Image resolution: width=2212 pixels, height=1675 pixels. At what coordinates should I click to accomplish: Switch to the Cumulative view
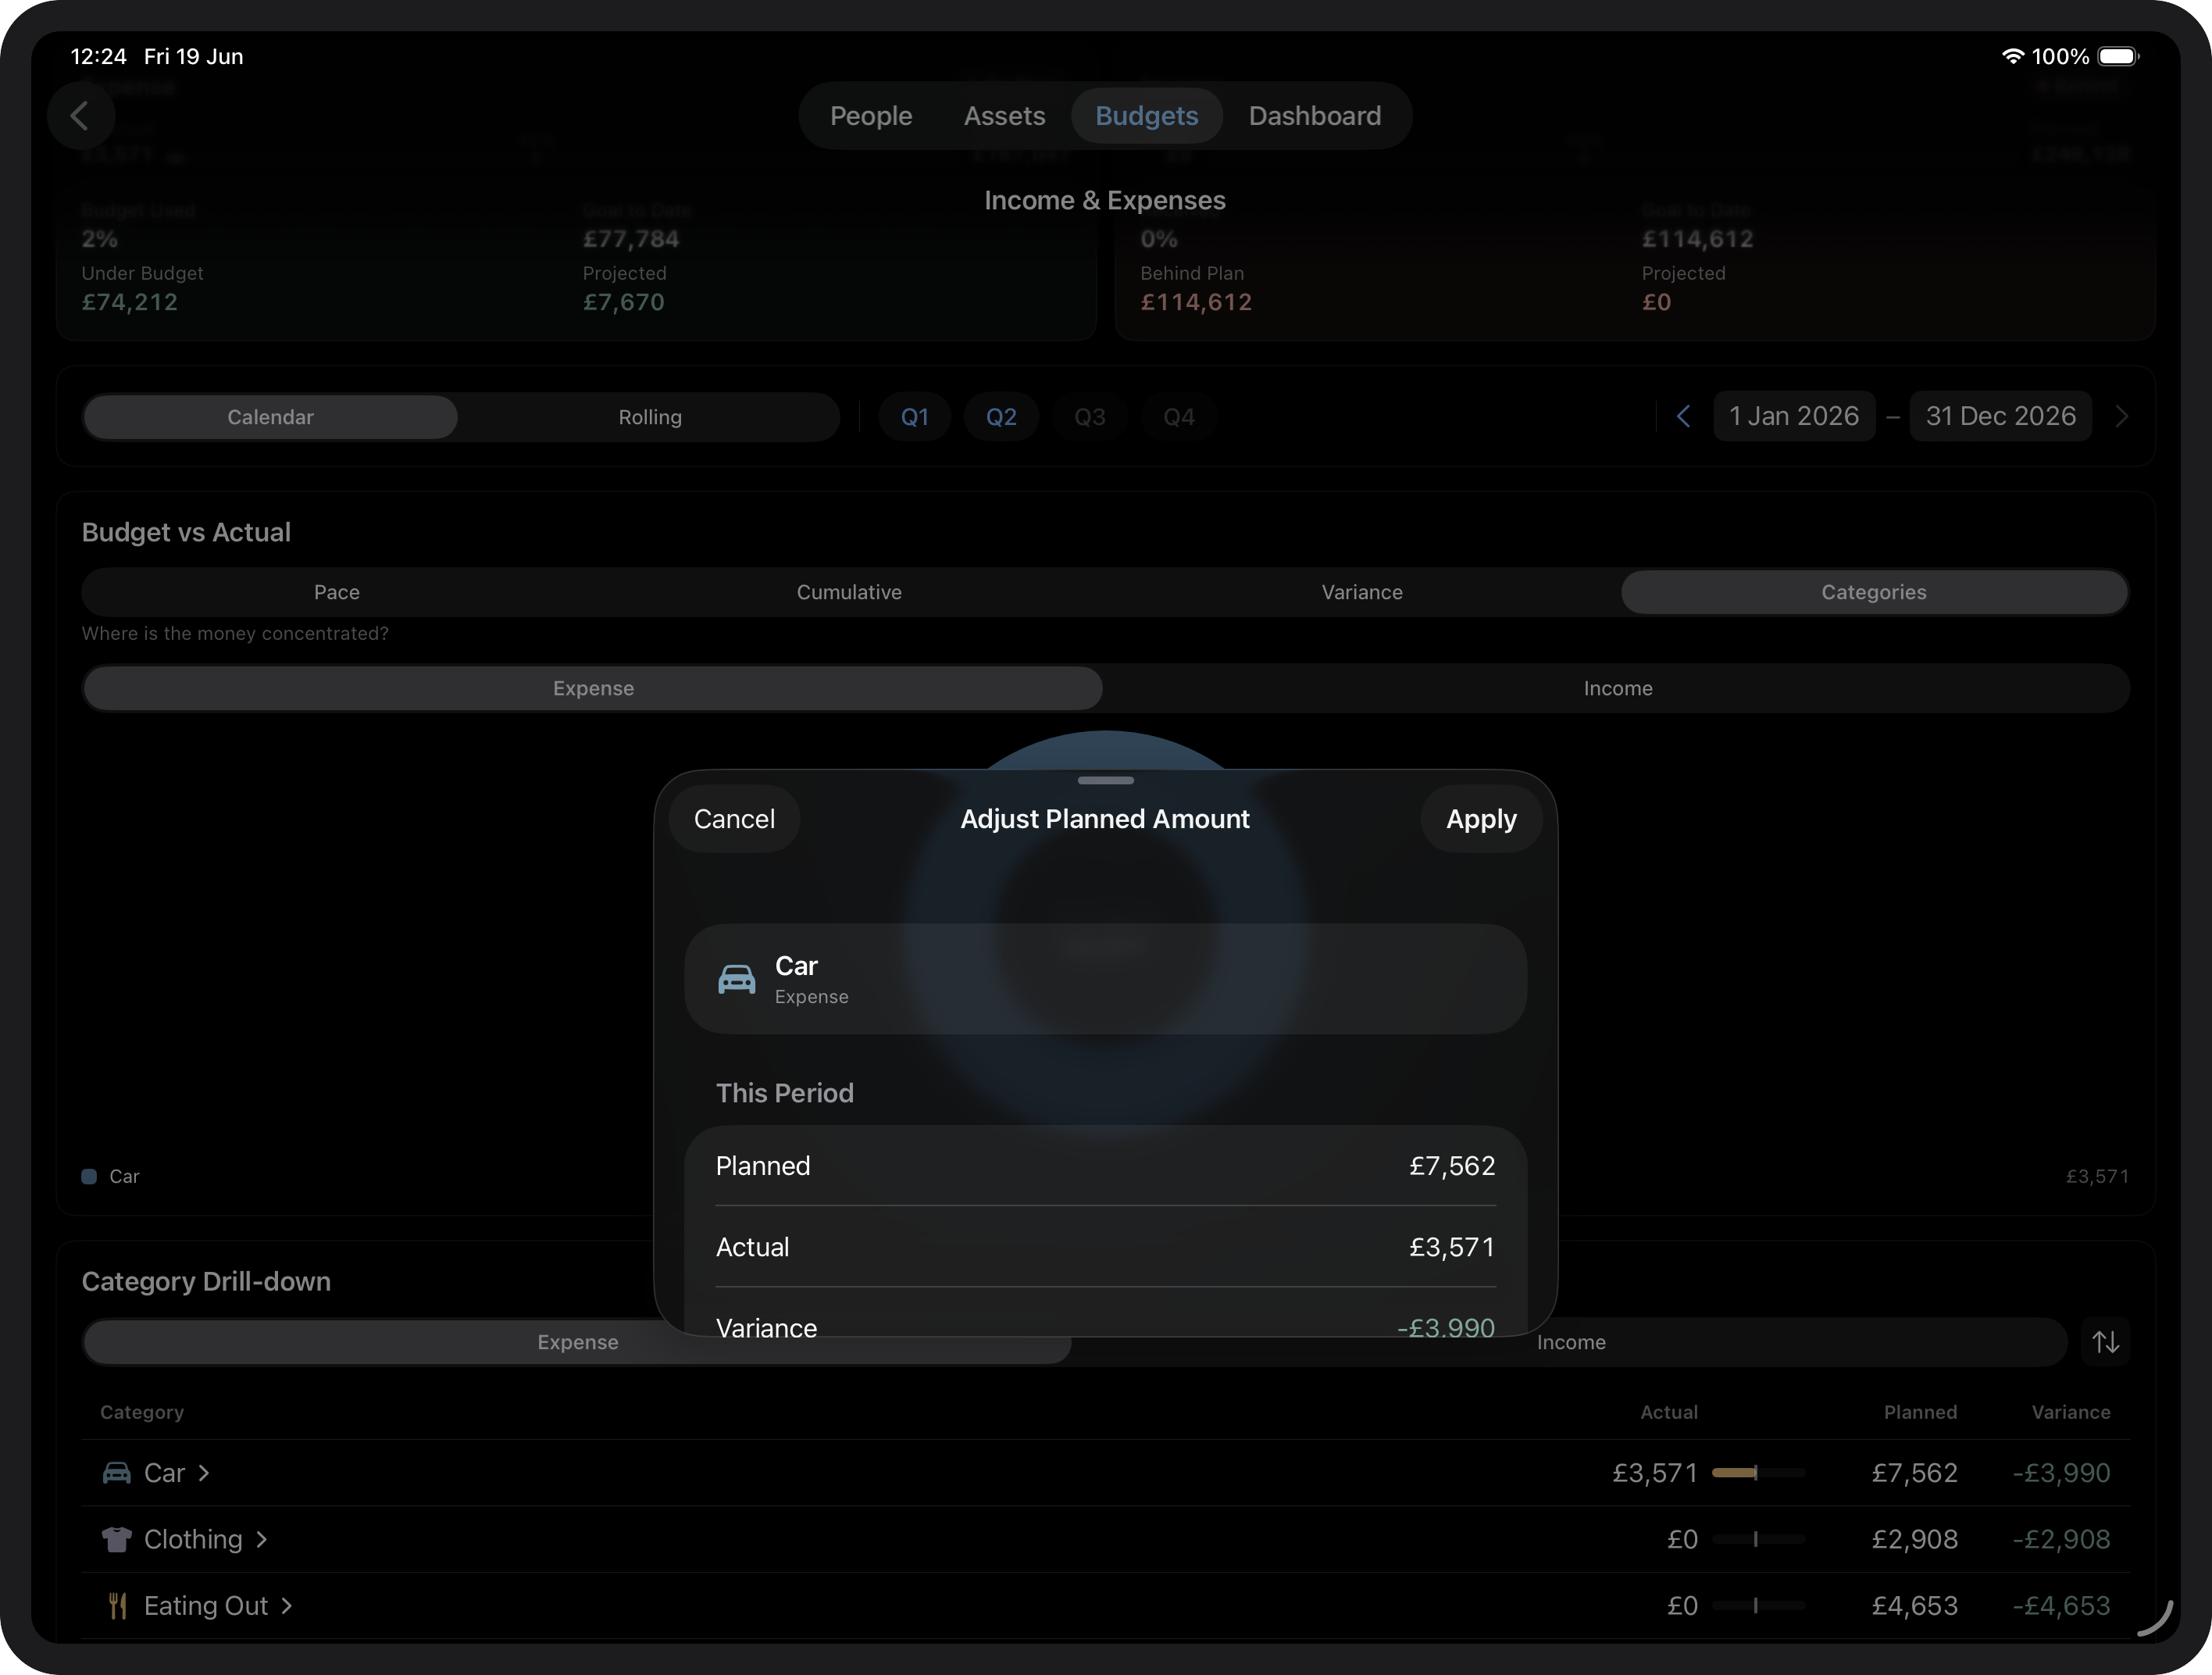coord(849,592)
